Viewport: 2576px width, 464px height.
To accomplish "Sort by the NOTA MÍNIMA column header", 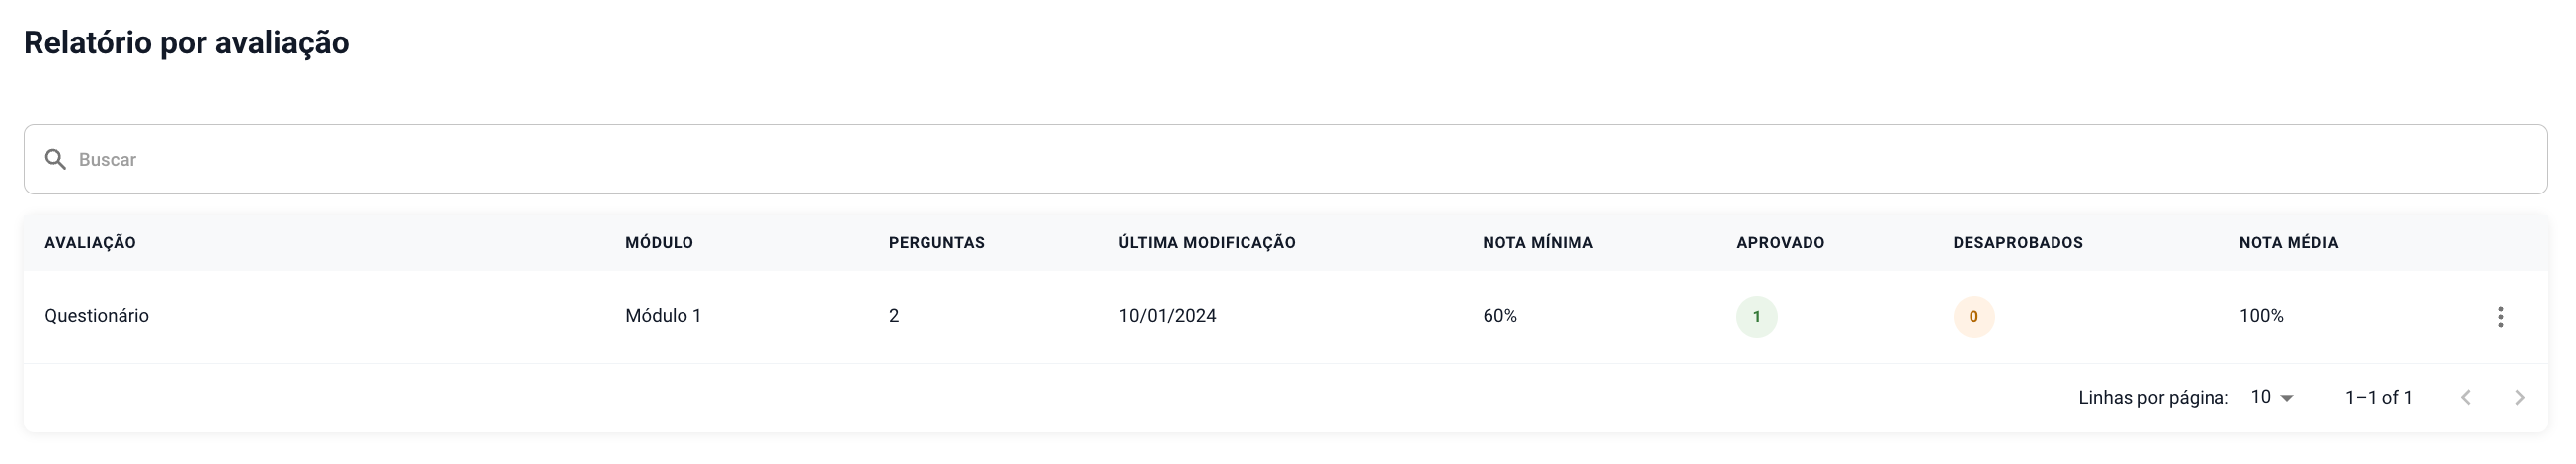I will point(1537,243).
